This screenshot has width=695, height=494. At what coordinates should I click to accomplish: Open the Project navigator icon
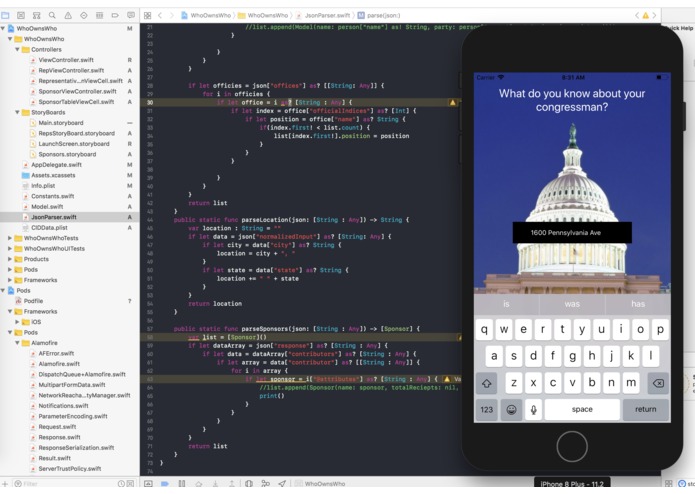[5, 16]
